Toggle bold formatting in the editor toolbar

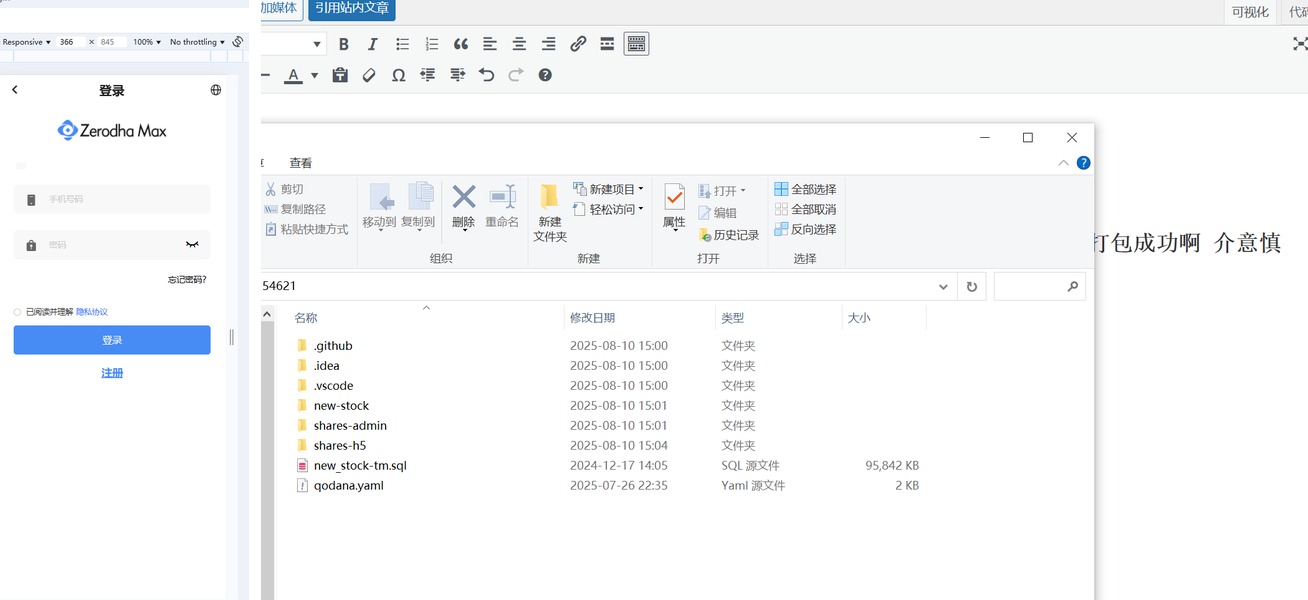tap(344, 44)
